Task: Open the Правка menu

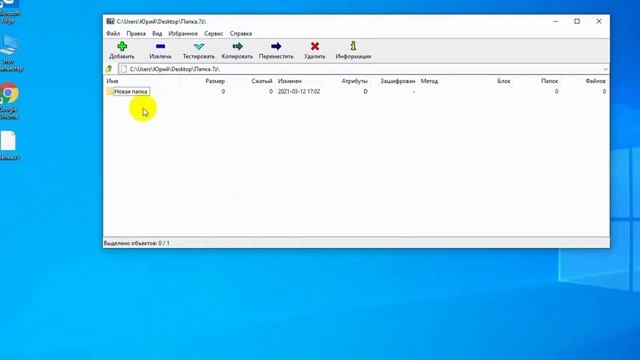Action: coord(136,33)
